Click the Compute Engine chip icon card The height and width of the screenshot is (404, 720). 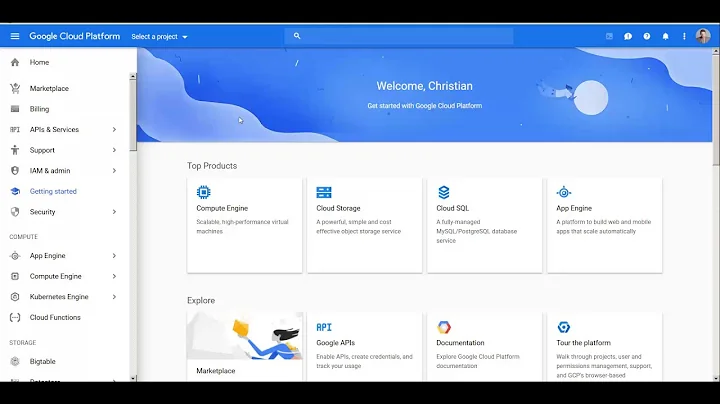[x=203, y=192]
